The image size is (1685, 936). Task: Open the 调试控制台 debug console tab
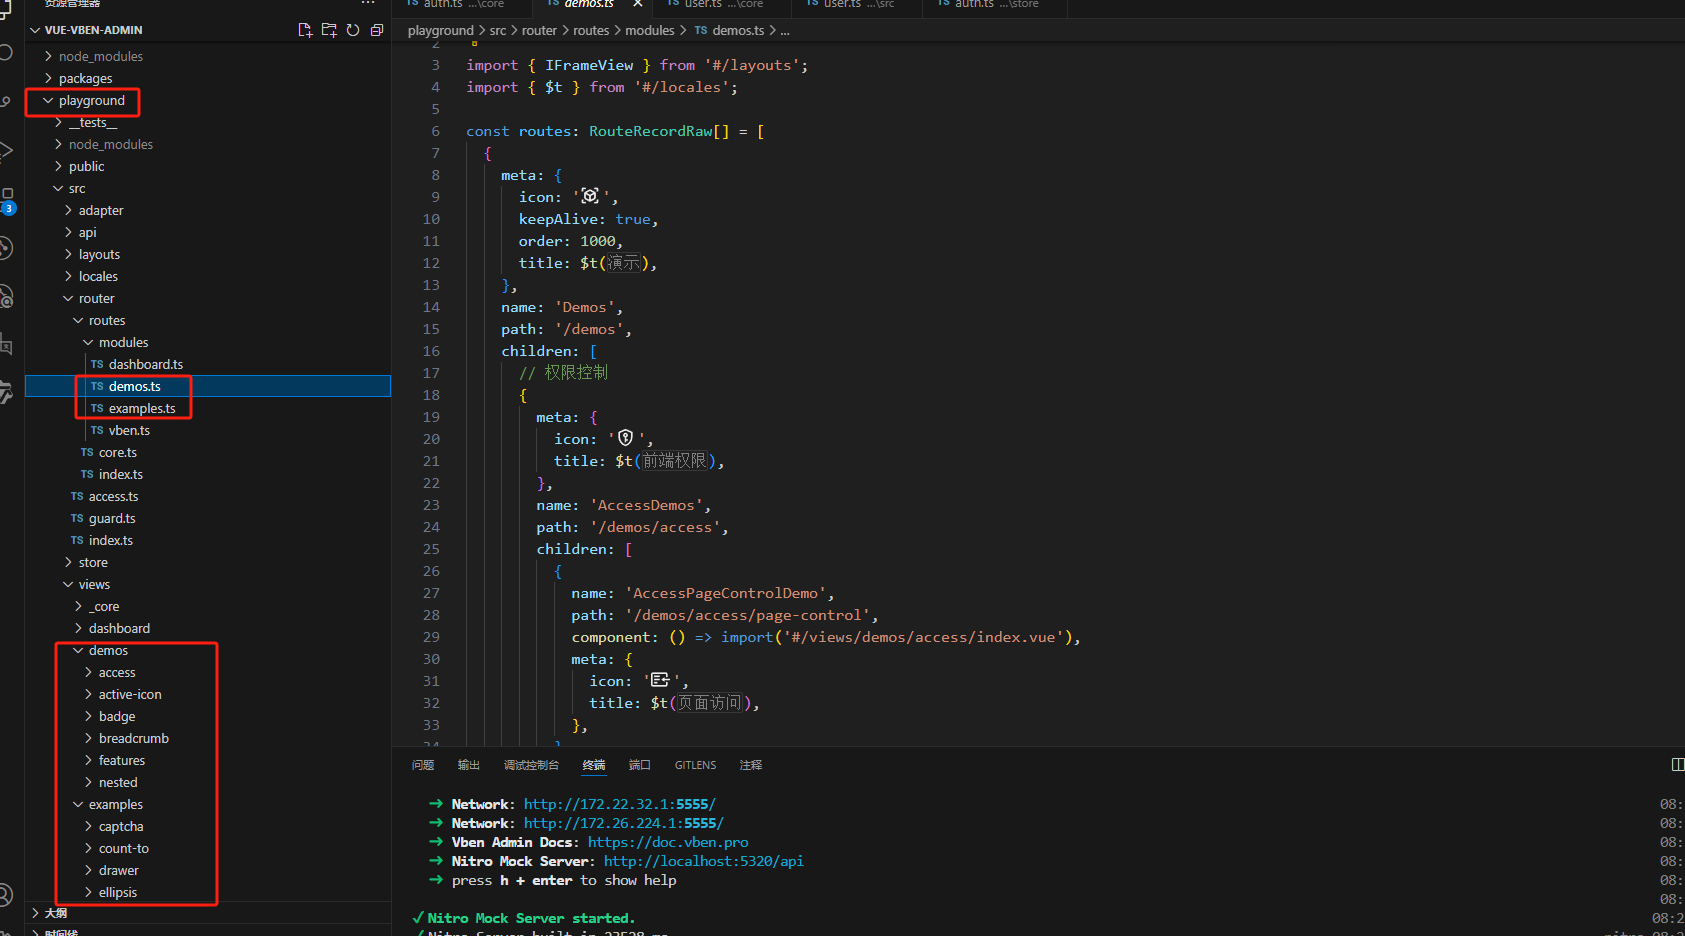click(x=531, y=765)
